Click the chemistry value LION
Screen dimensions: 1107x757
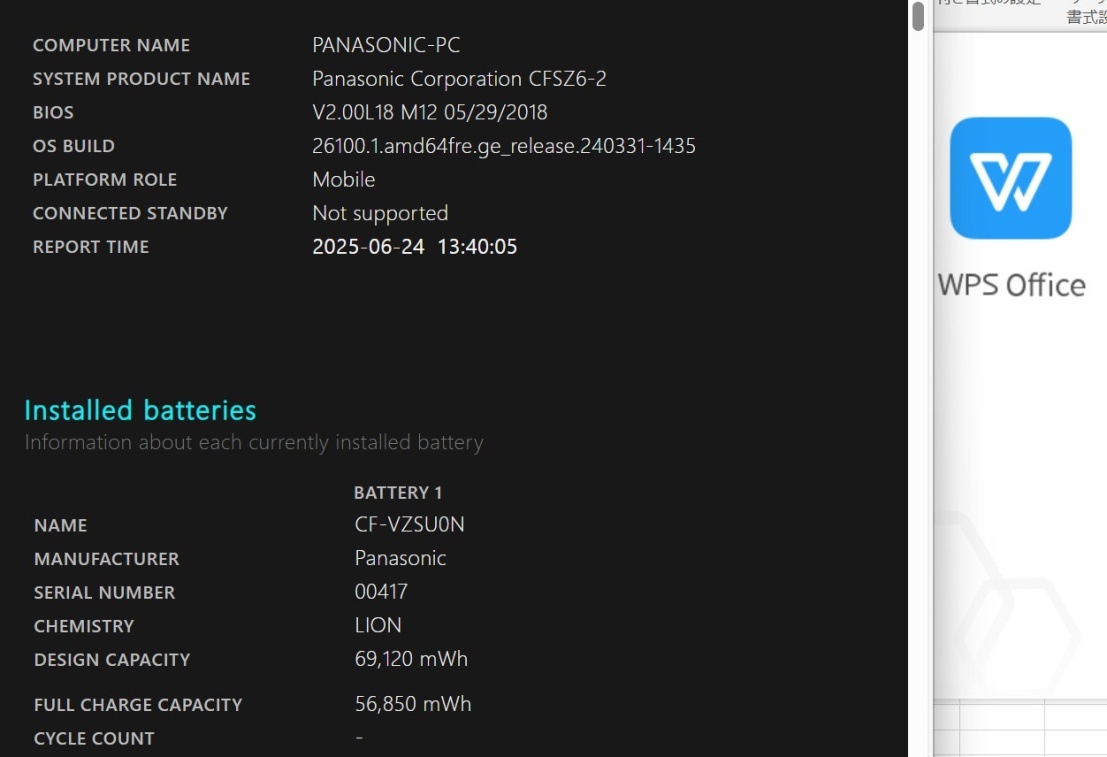[x=378, y=625]
